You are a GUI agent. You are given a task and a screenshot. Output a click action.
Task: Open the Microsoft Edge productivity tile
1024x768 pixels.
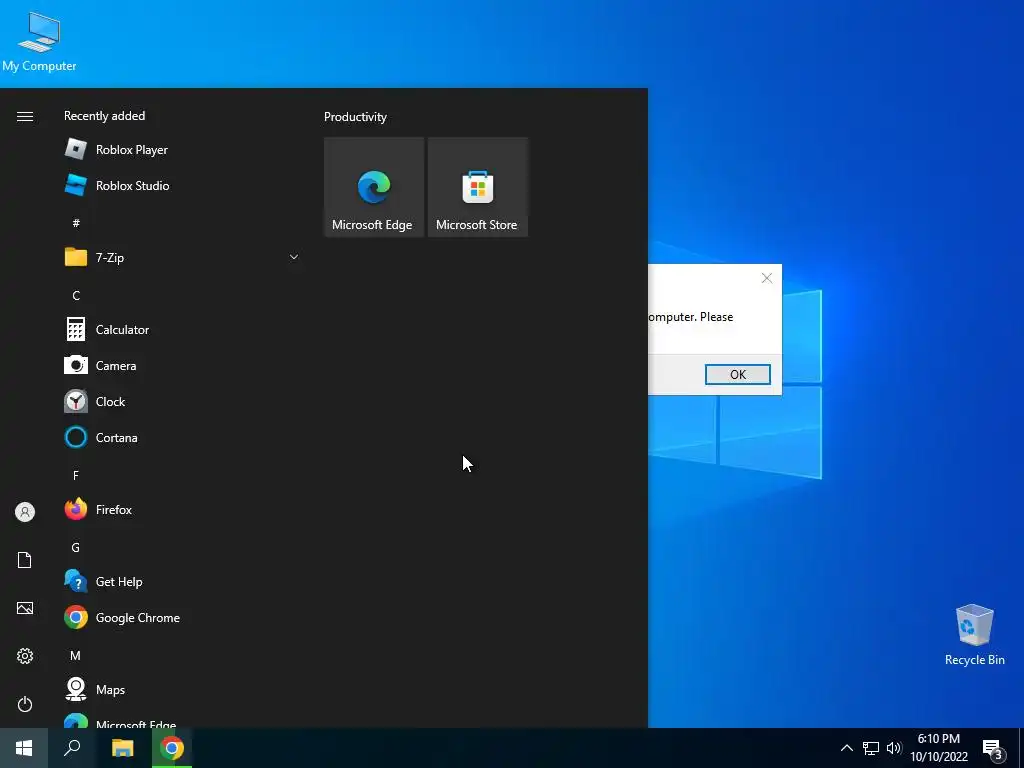(374, 187)
